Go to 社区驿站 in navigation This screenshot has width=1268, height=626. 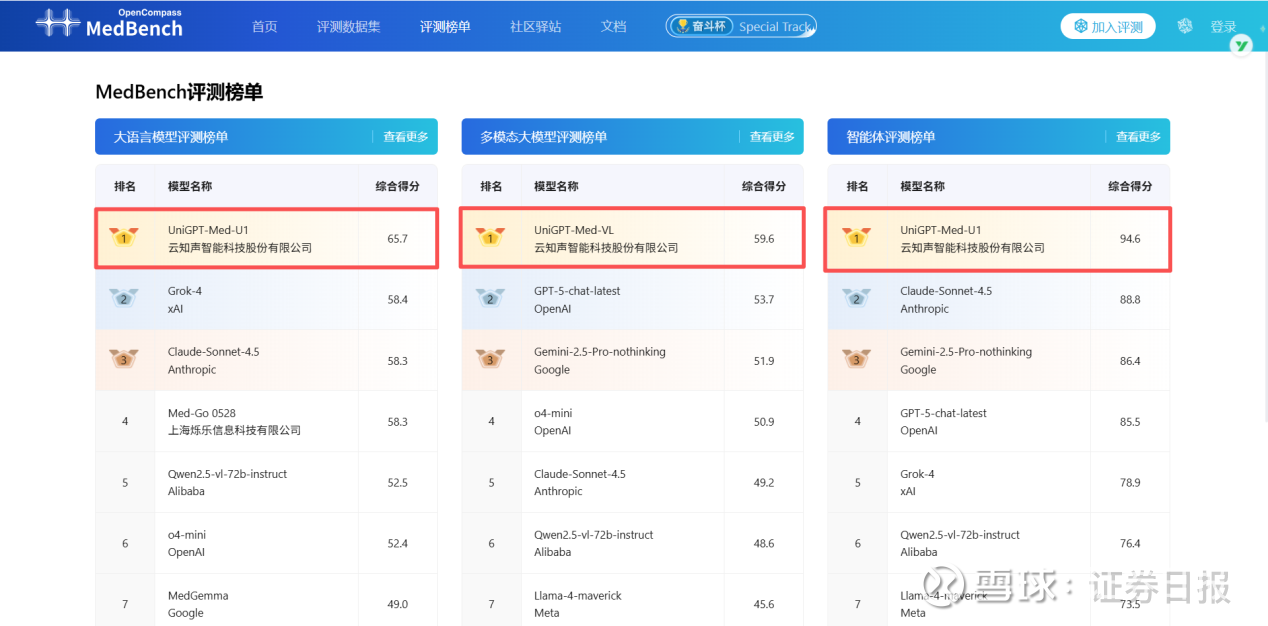tap(536, 27)
